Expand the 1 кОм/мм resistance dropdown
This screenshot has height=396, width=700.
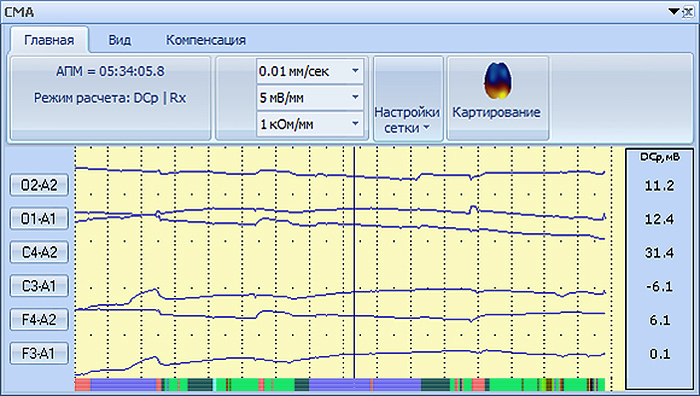[x=355, y=124]
